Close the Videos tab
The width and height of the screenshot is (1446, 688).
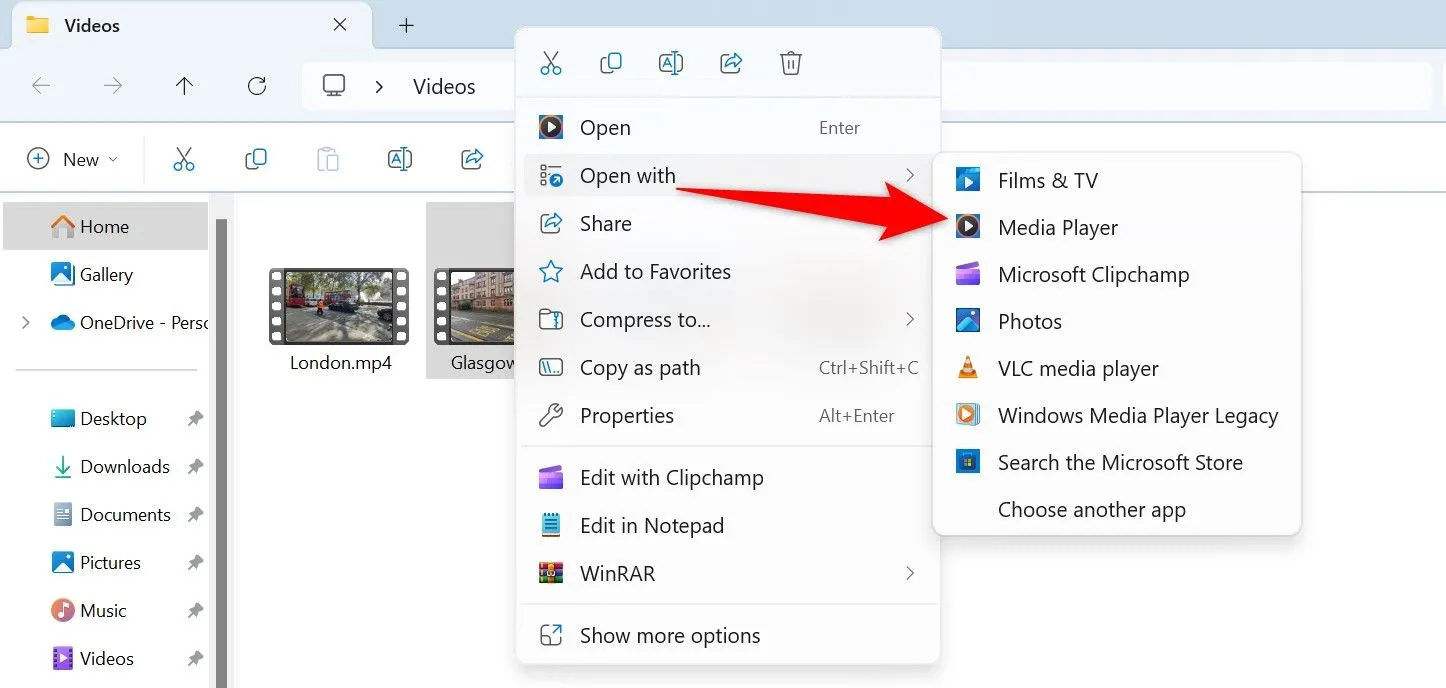(340, 25)
